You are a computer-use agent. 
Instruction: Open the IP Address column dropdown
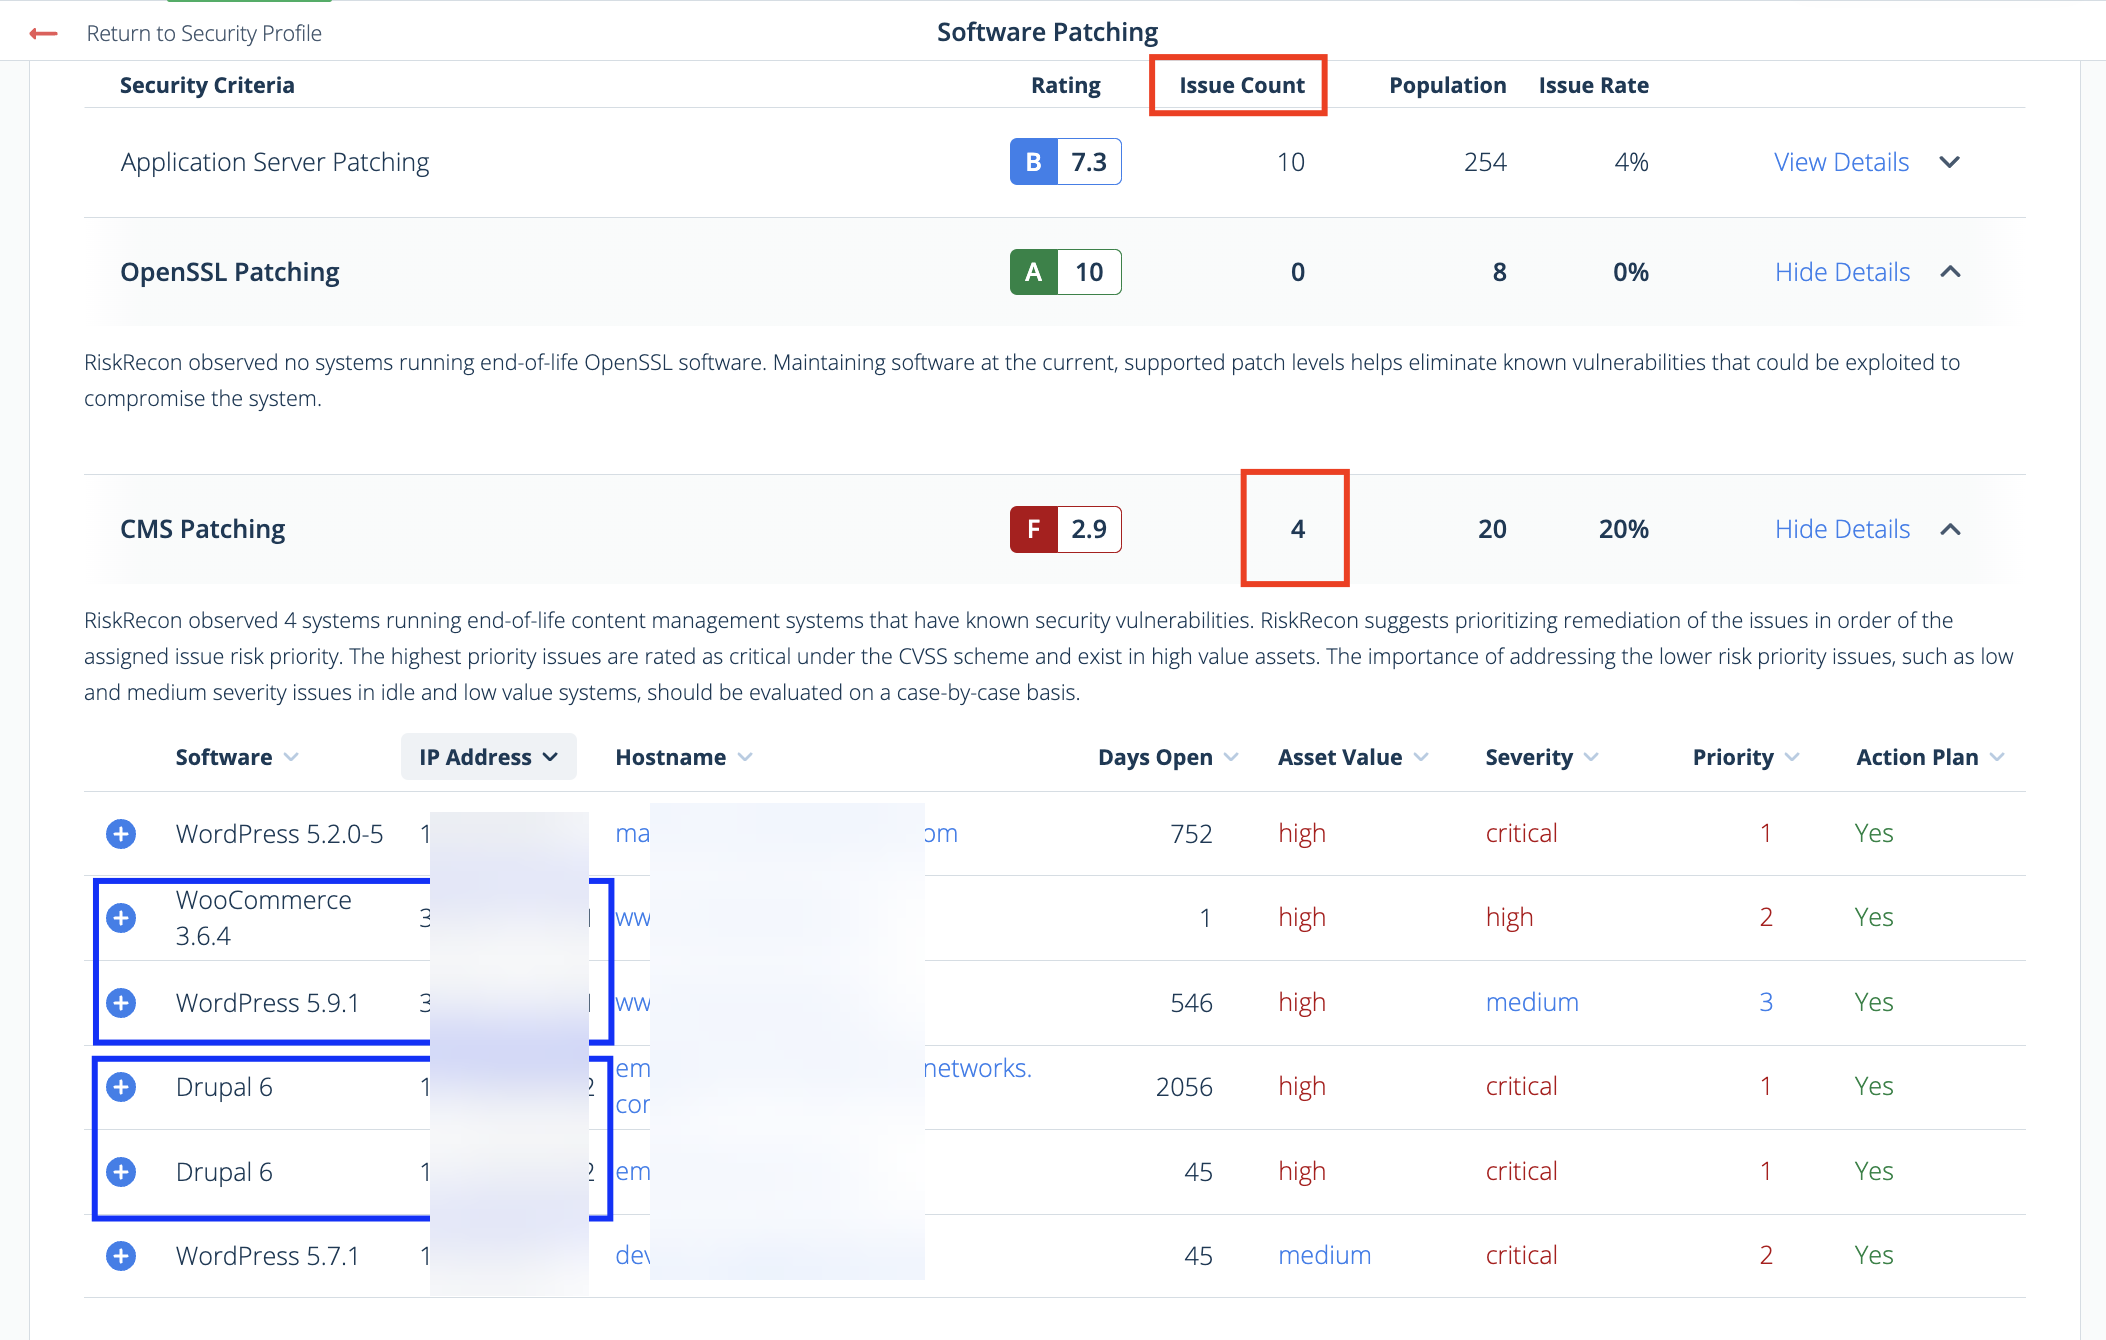coord(488,757)
